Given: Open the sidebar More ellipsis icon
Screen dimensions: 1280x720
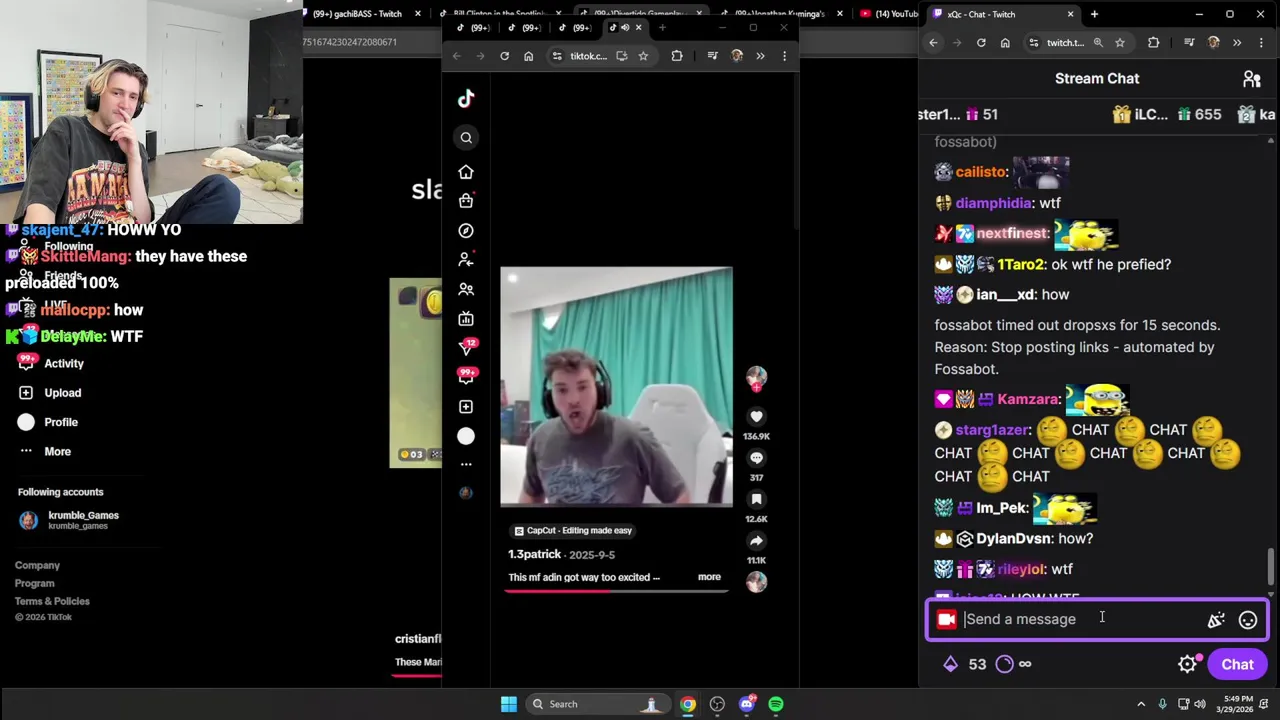Looking at the screenshot, I should (466, 464).
